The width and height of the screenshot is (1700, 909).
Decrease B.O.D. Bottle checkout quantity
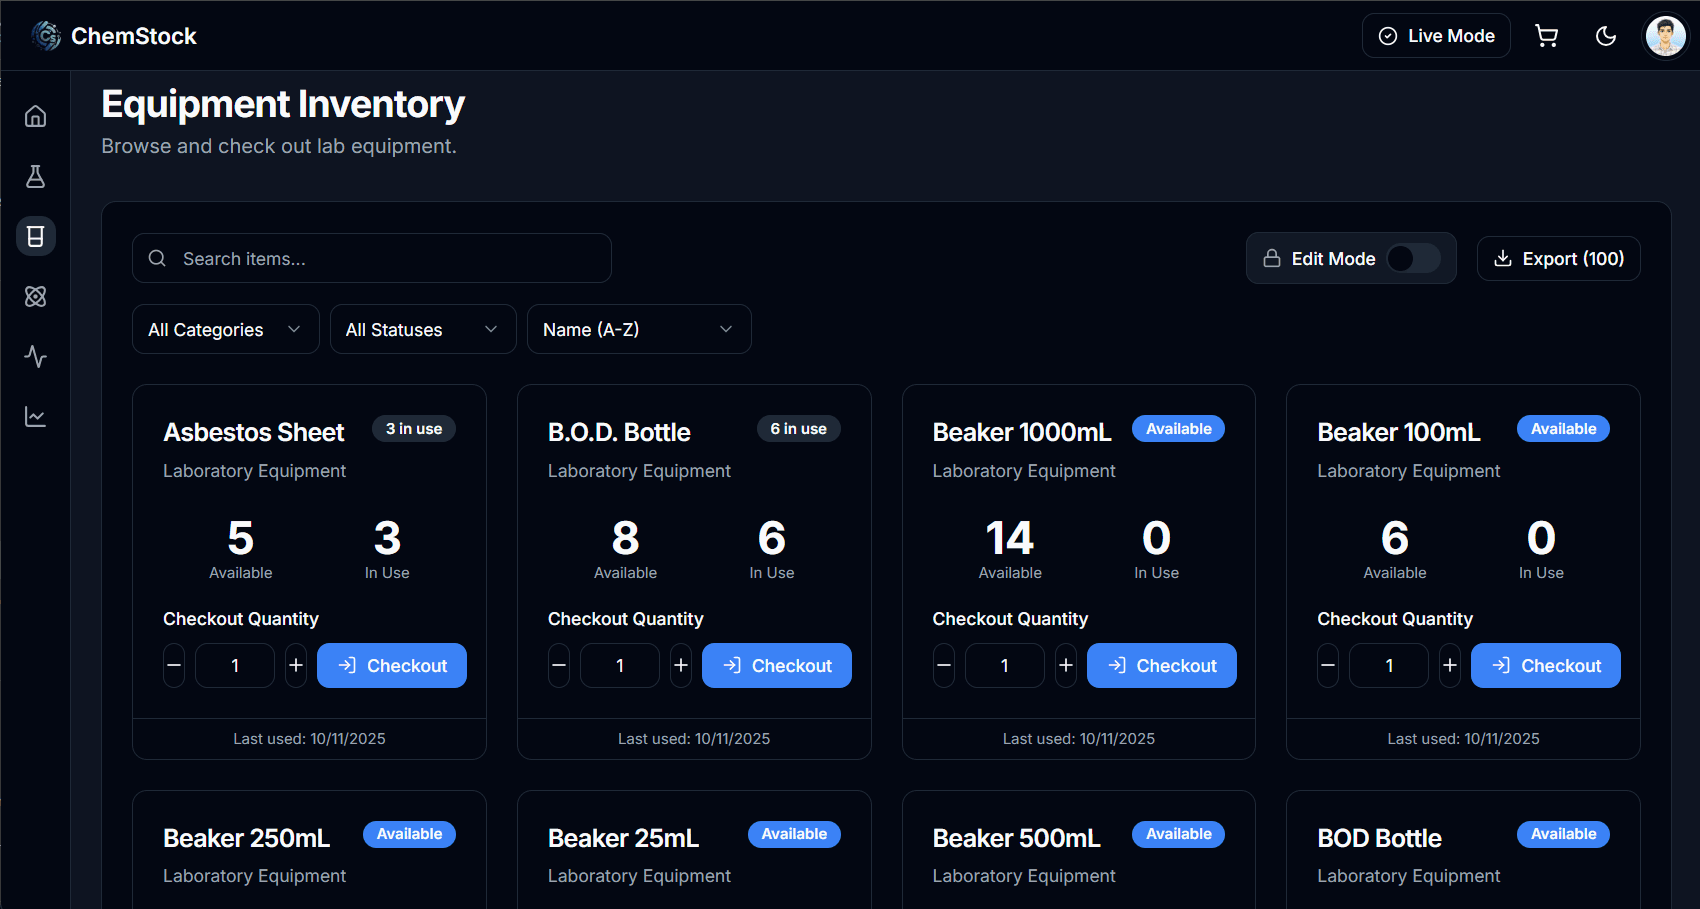coord(559,666)
